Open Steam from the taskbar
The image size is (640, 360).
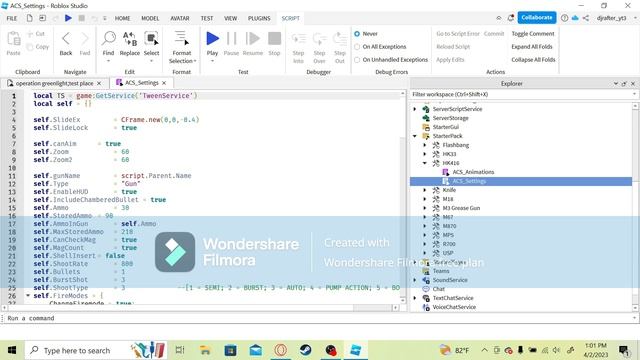point(305,350)
